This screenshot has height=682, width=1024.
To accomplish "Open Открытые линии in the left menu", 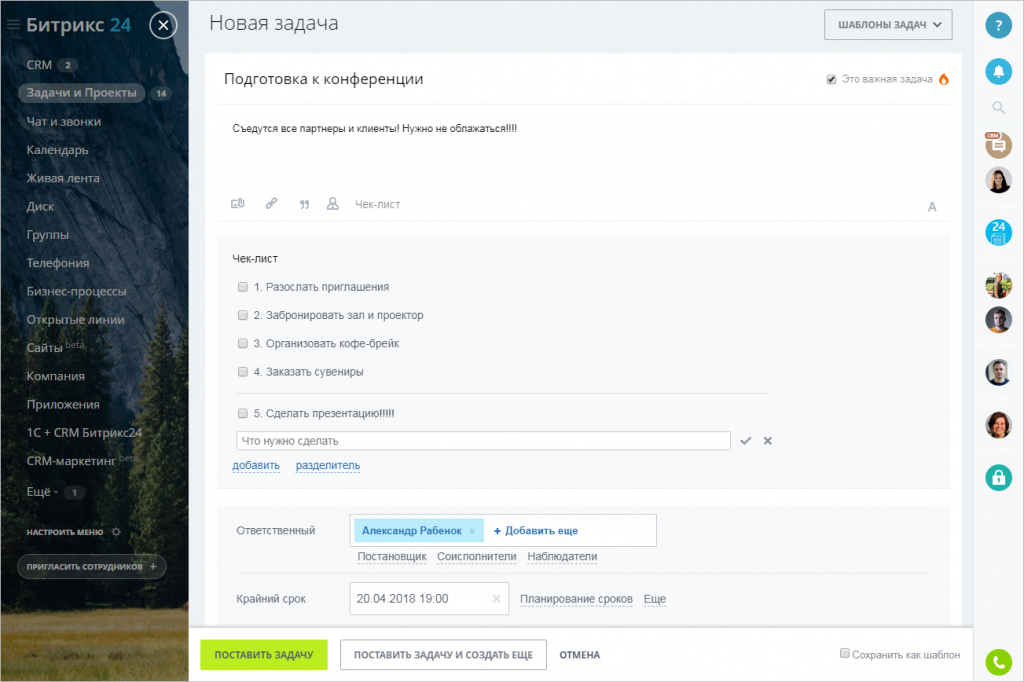I will (x=76, y=319).
